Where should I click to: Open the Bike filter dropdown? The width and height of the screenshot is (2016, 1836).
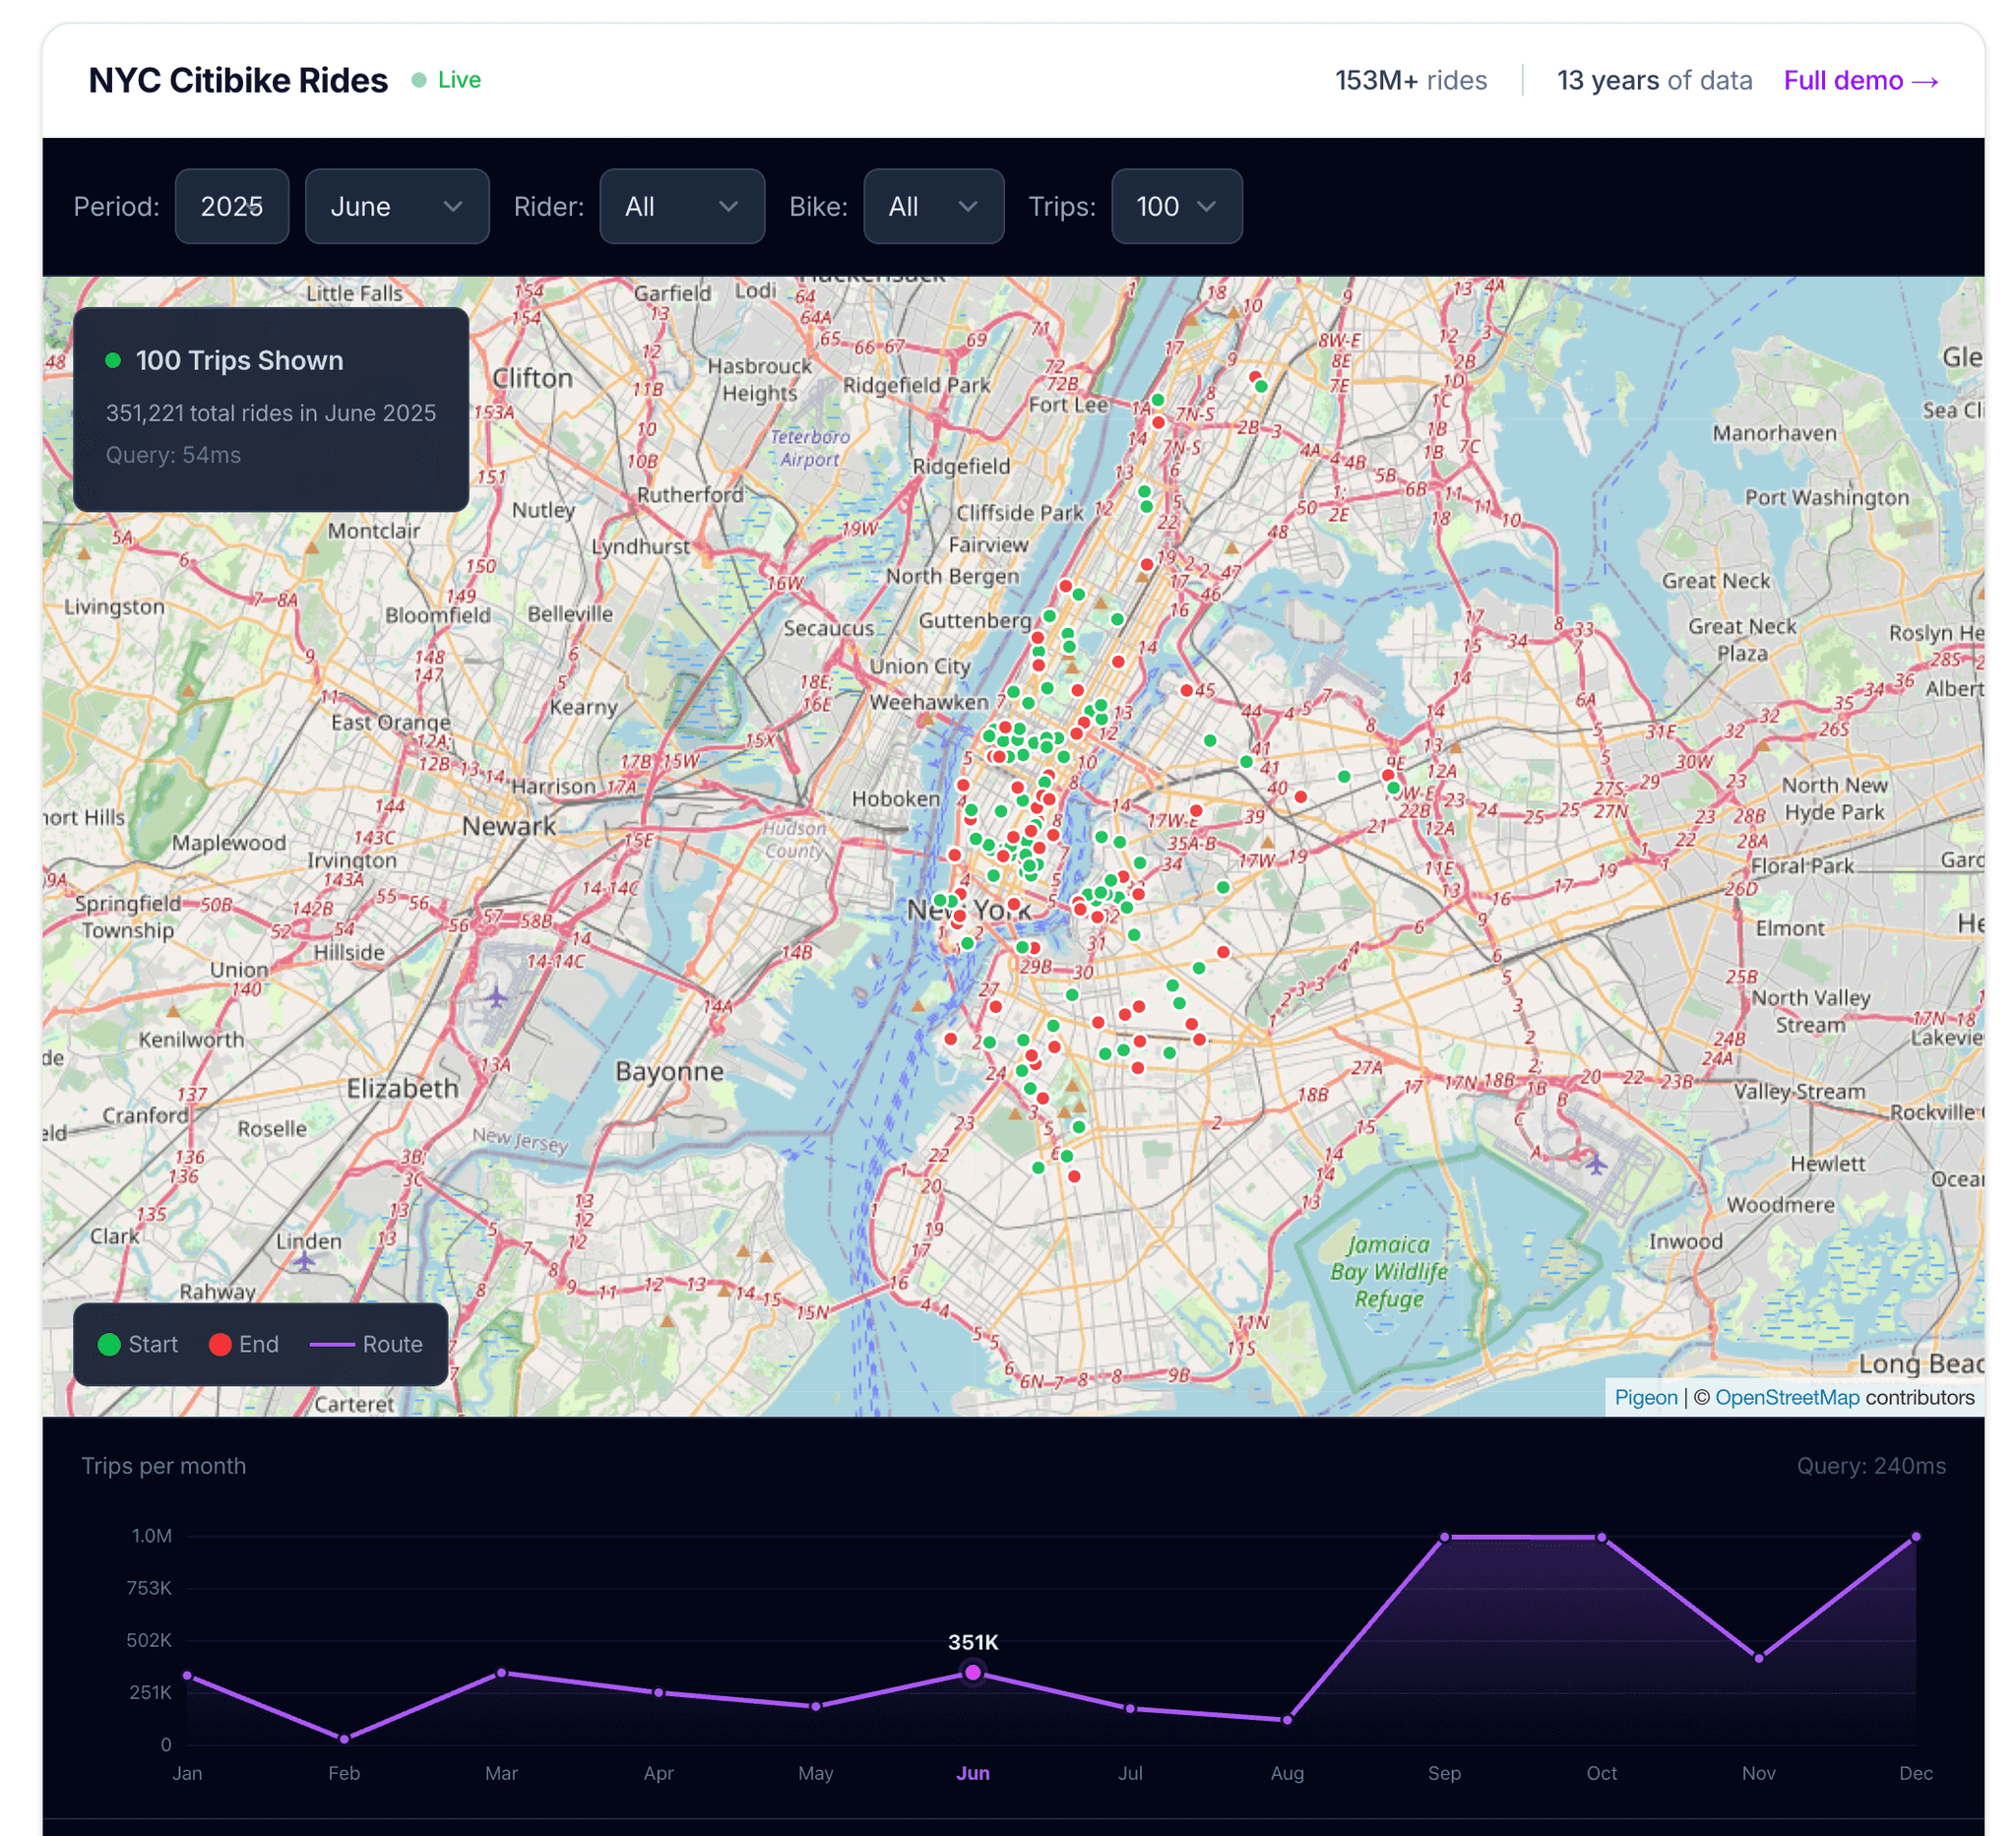tap(934, 207)
